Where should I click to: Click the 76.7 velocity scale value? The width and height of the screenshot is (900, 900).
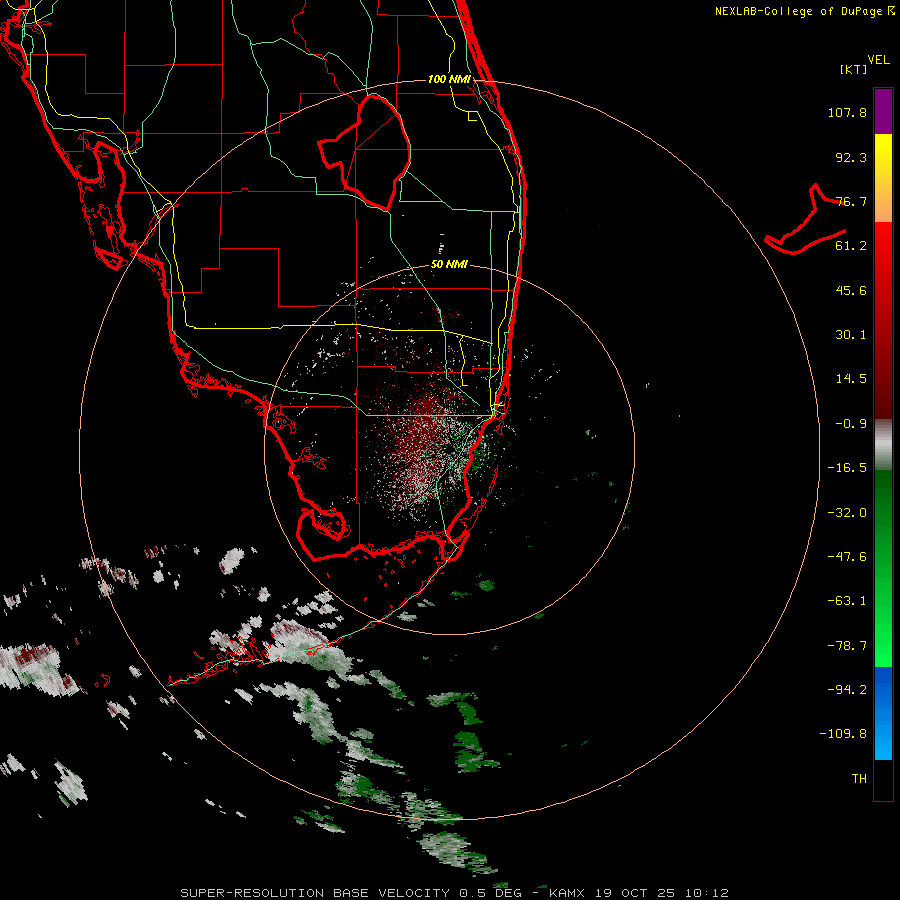pyautogui.click(x=851, y=201)
